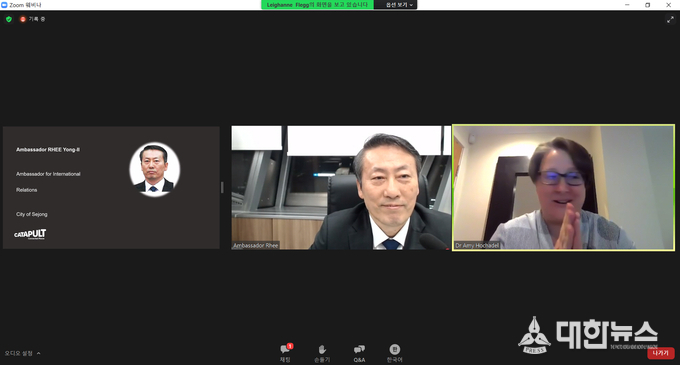Screen dimensions: 680x365
Task: Click the Dr Amy Hochadel name label
Action: point(477,245)
